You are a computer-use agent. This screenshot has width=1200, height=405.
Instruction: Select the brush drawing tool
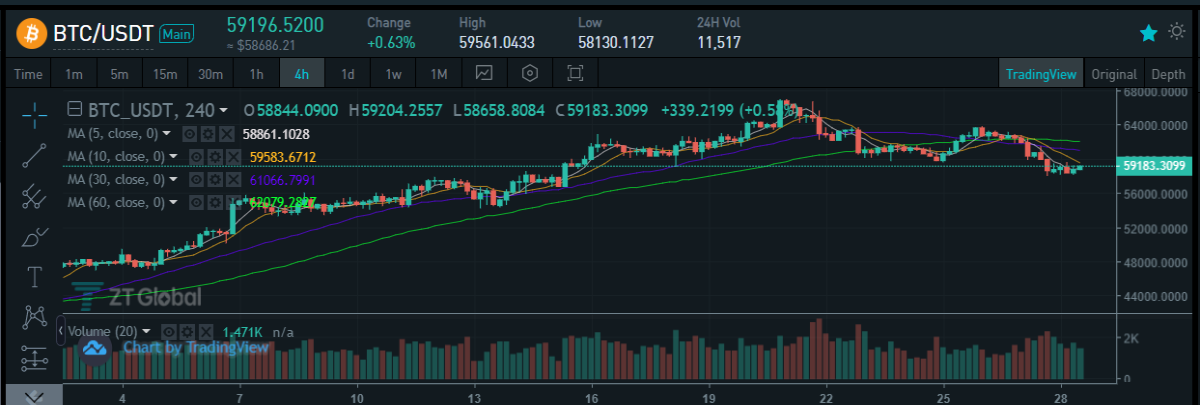tap(35, 237)
